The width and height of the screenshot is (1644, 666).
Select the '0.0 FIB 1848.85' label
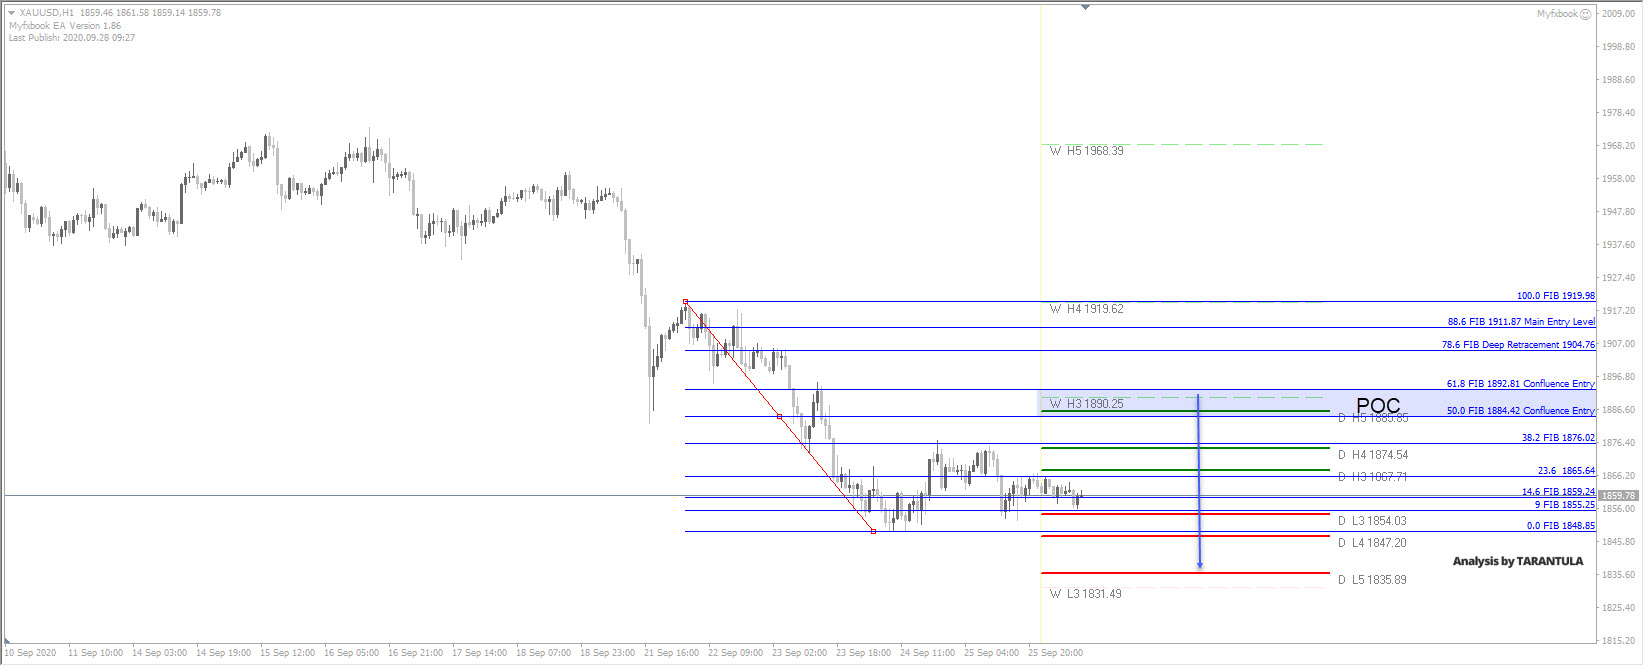1561,526
